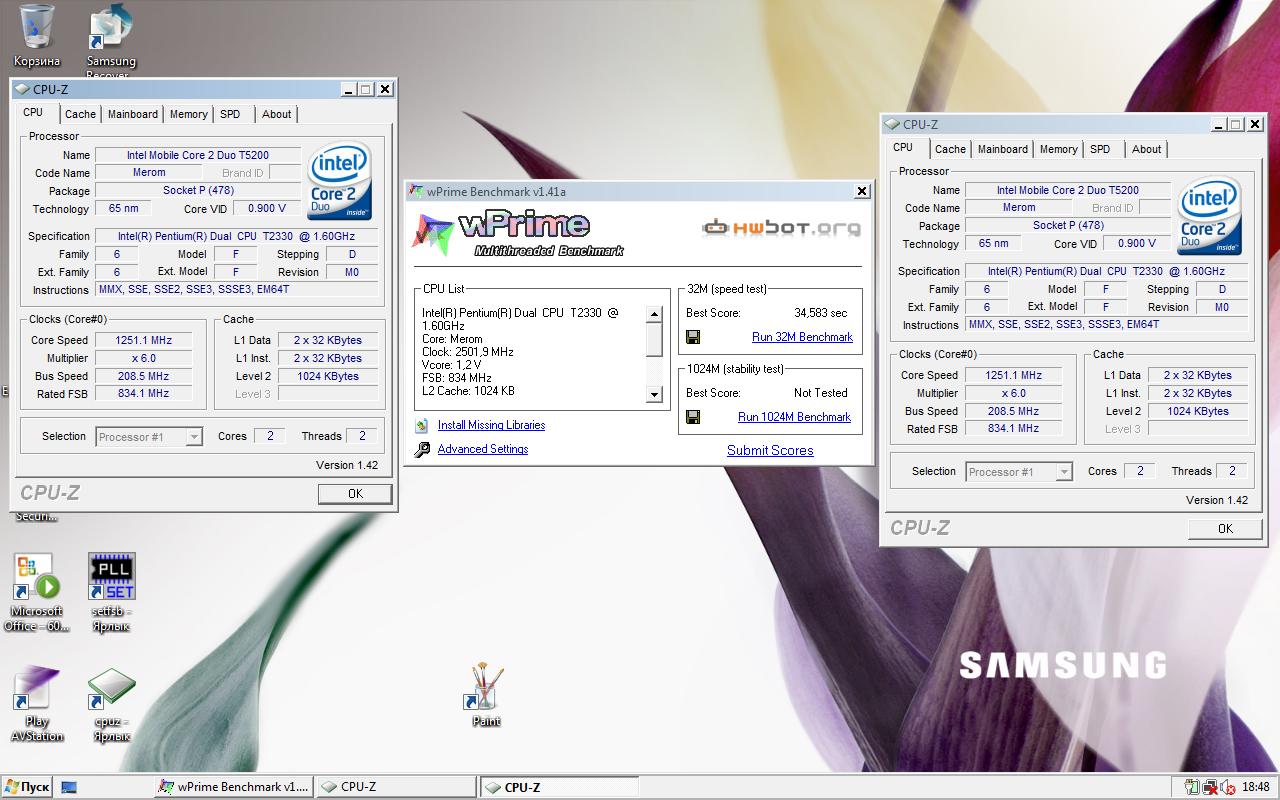This screenshot has height=800, width=1280.
Task: Minimize the right CPU-Z window
Action: pyautogui.click(x=1219, y=125)
